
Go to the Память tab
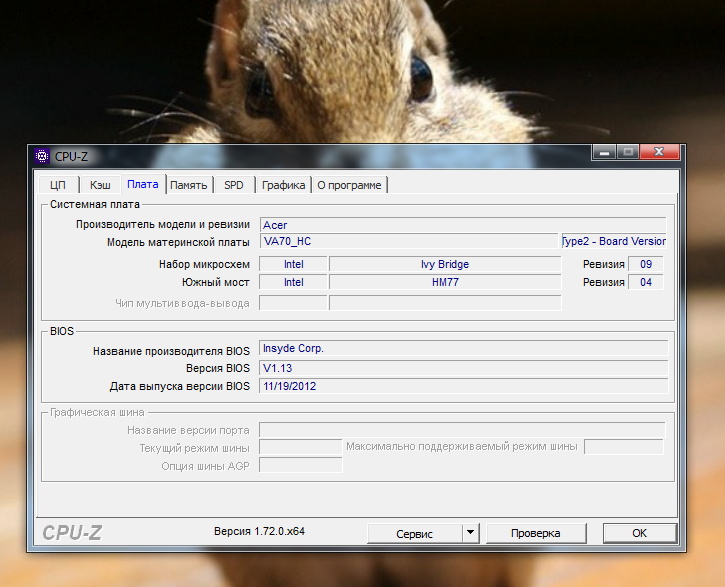click(189, 185)
